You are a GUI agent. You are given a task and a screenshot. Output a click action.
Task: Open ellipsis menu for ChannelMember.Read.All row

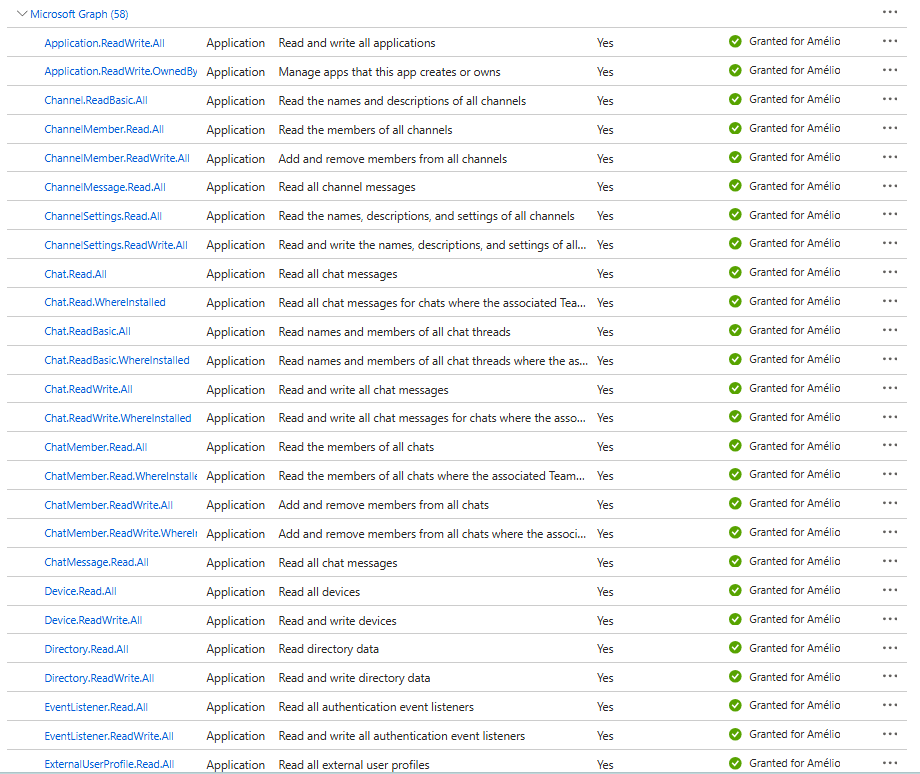(889, 128)
